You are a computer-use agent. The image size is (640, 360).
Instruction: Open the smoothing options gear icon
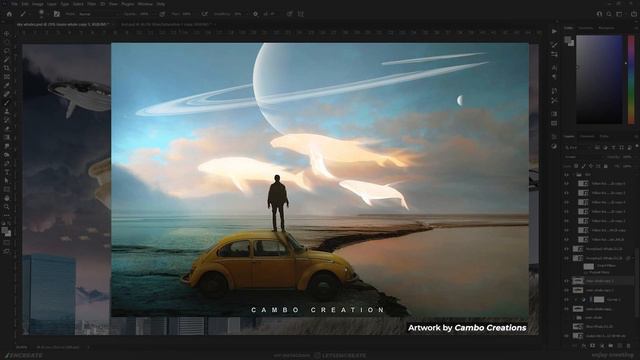pyautogui.click(x=255, y=14)
